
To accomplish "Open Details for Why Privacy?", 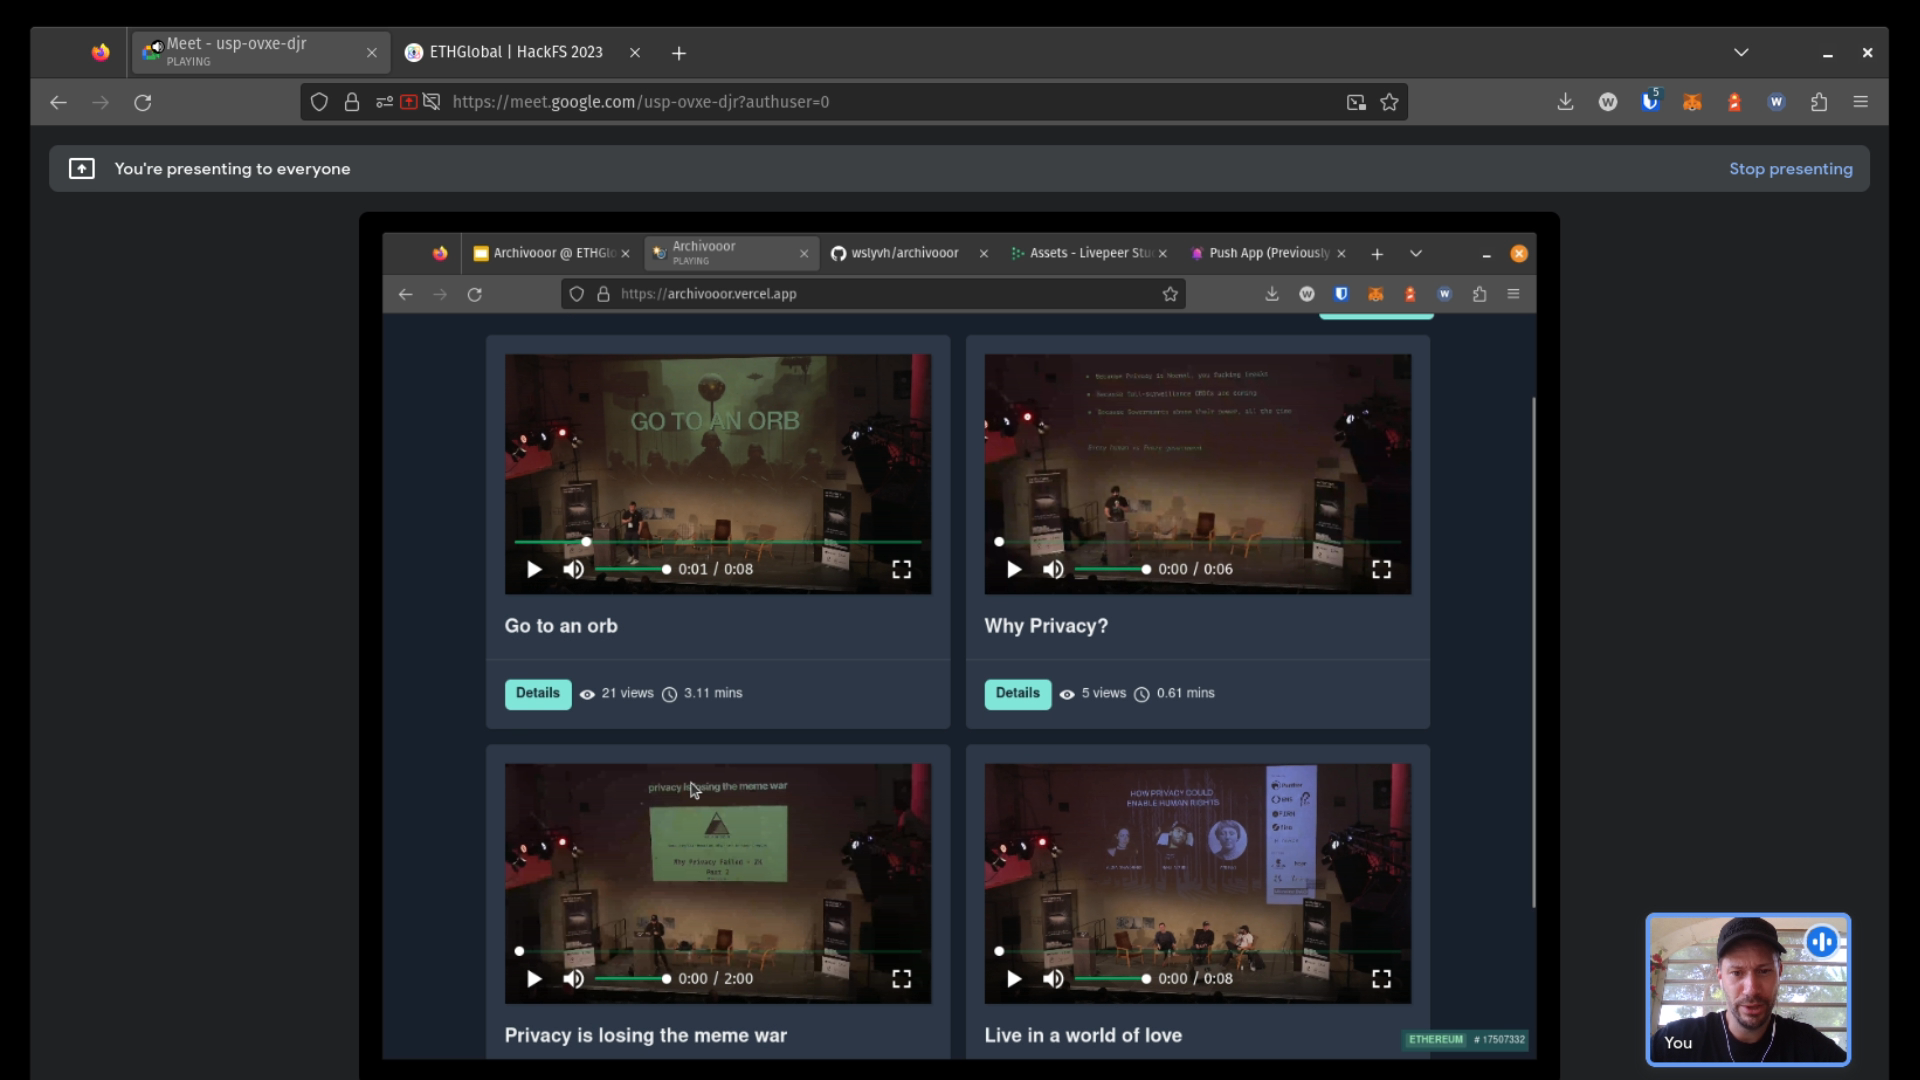I will [x=1018, y=693].
